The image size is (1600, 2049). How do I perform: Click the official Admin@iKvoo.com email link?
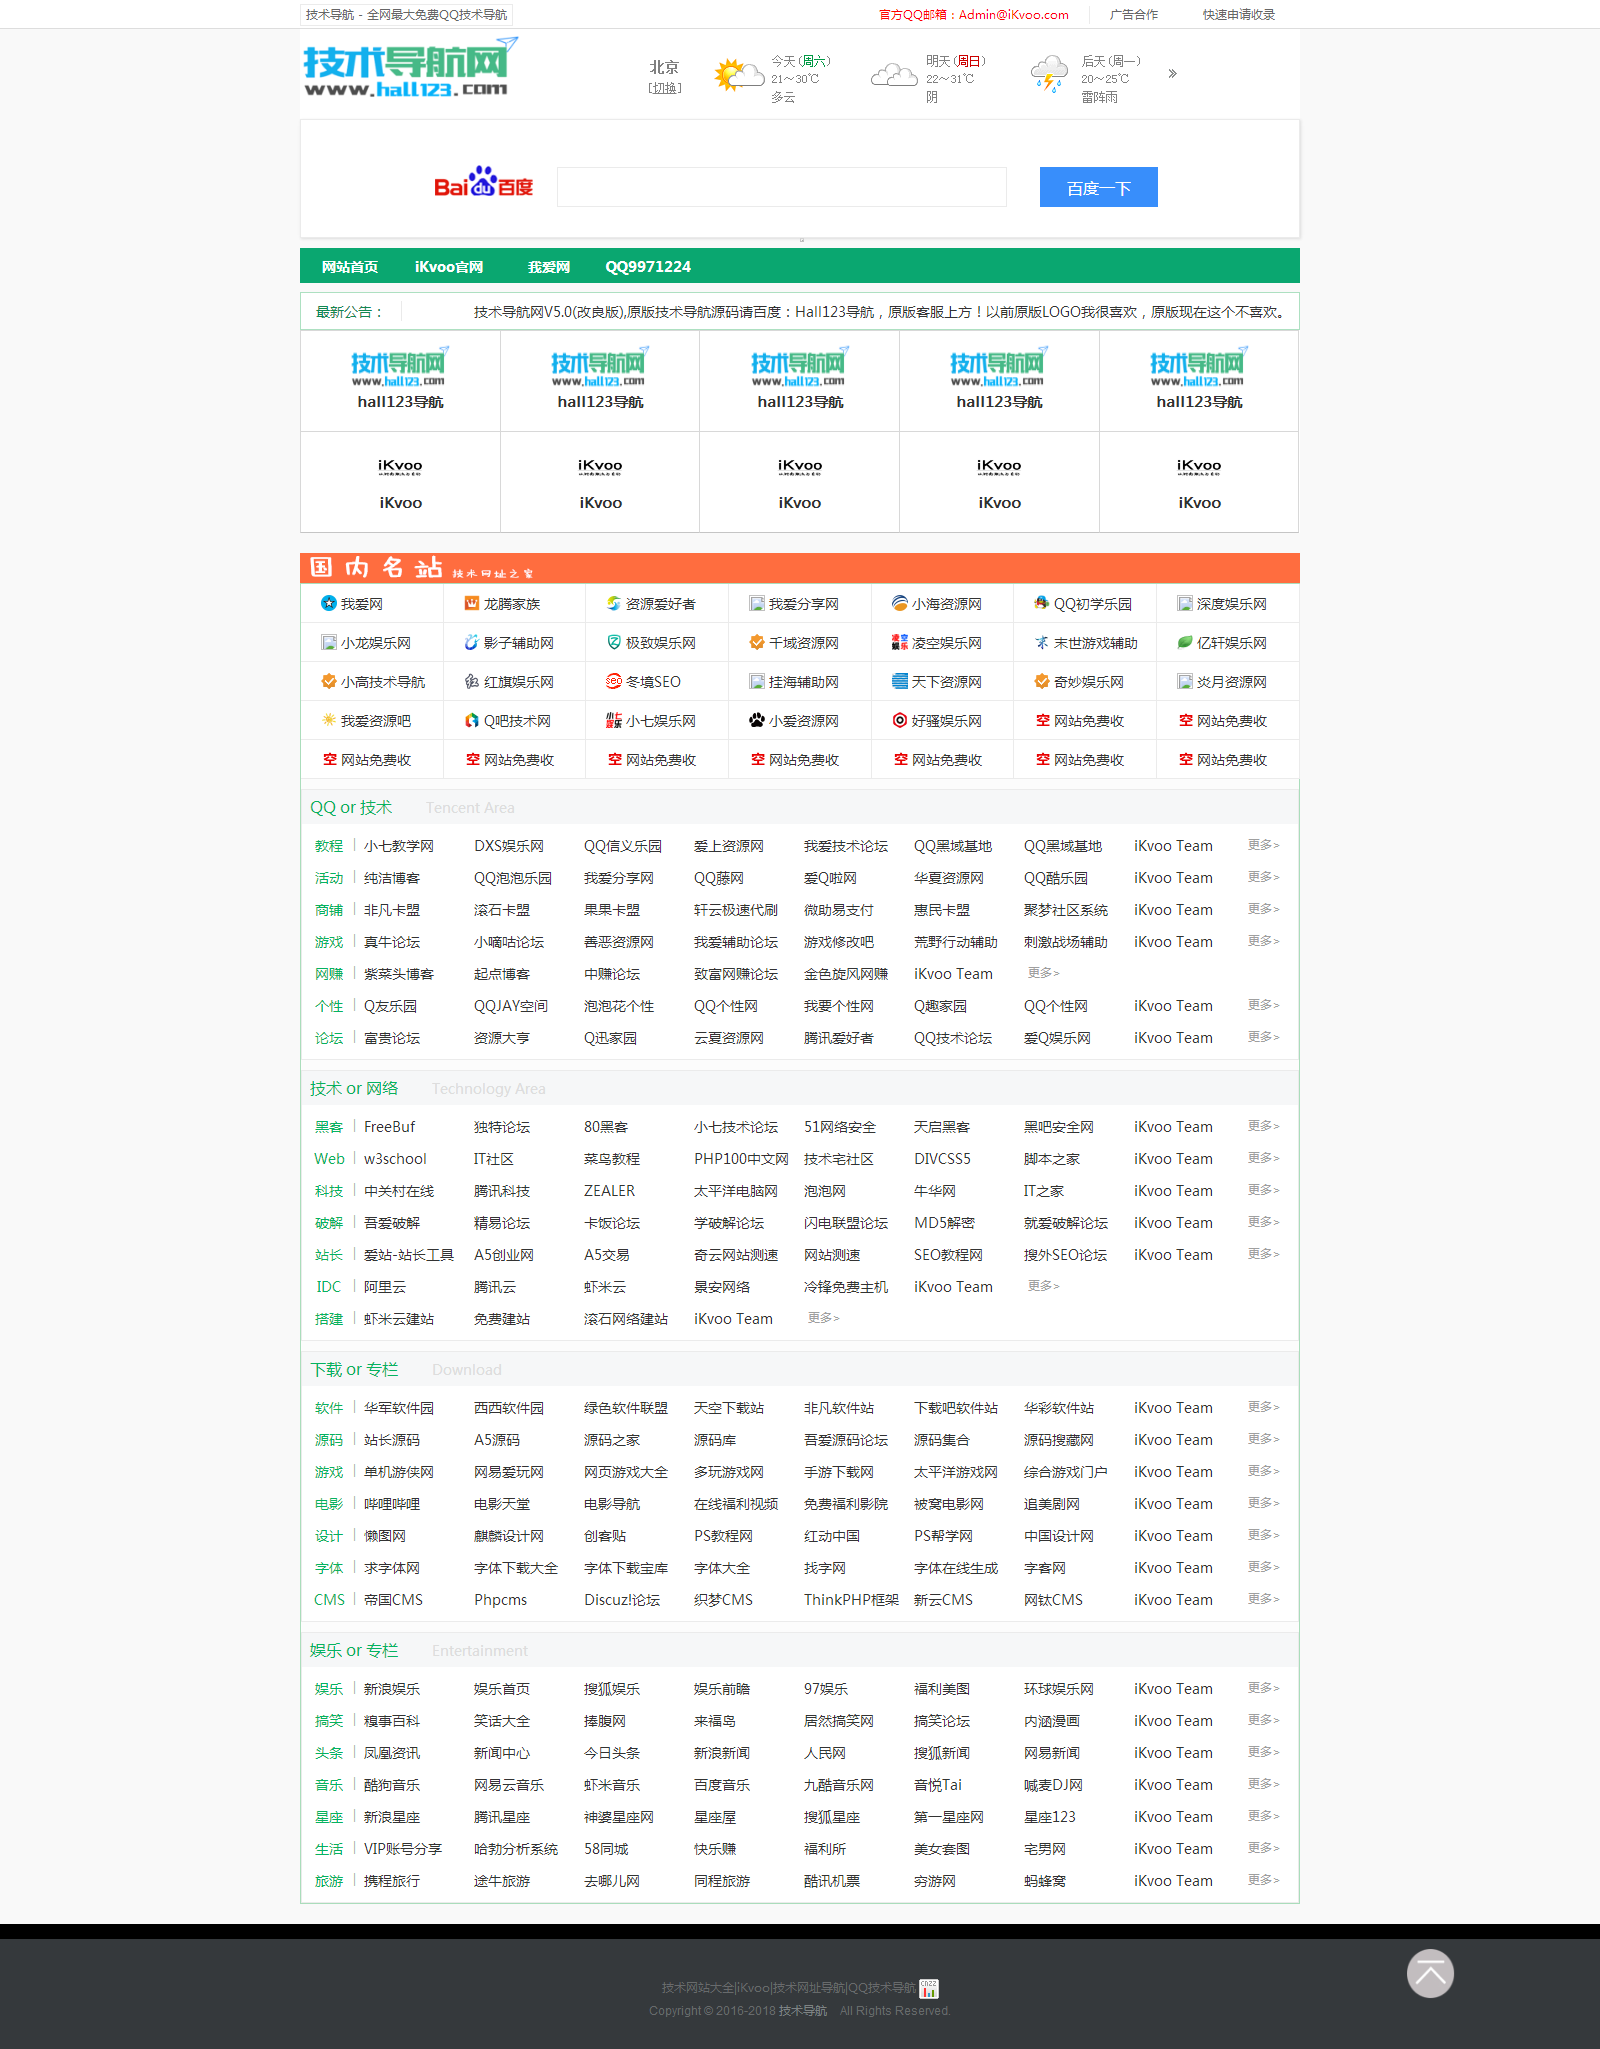pyautogui.click(x=973, y=14)
